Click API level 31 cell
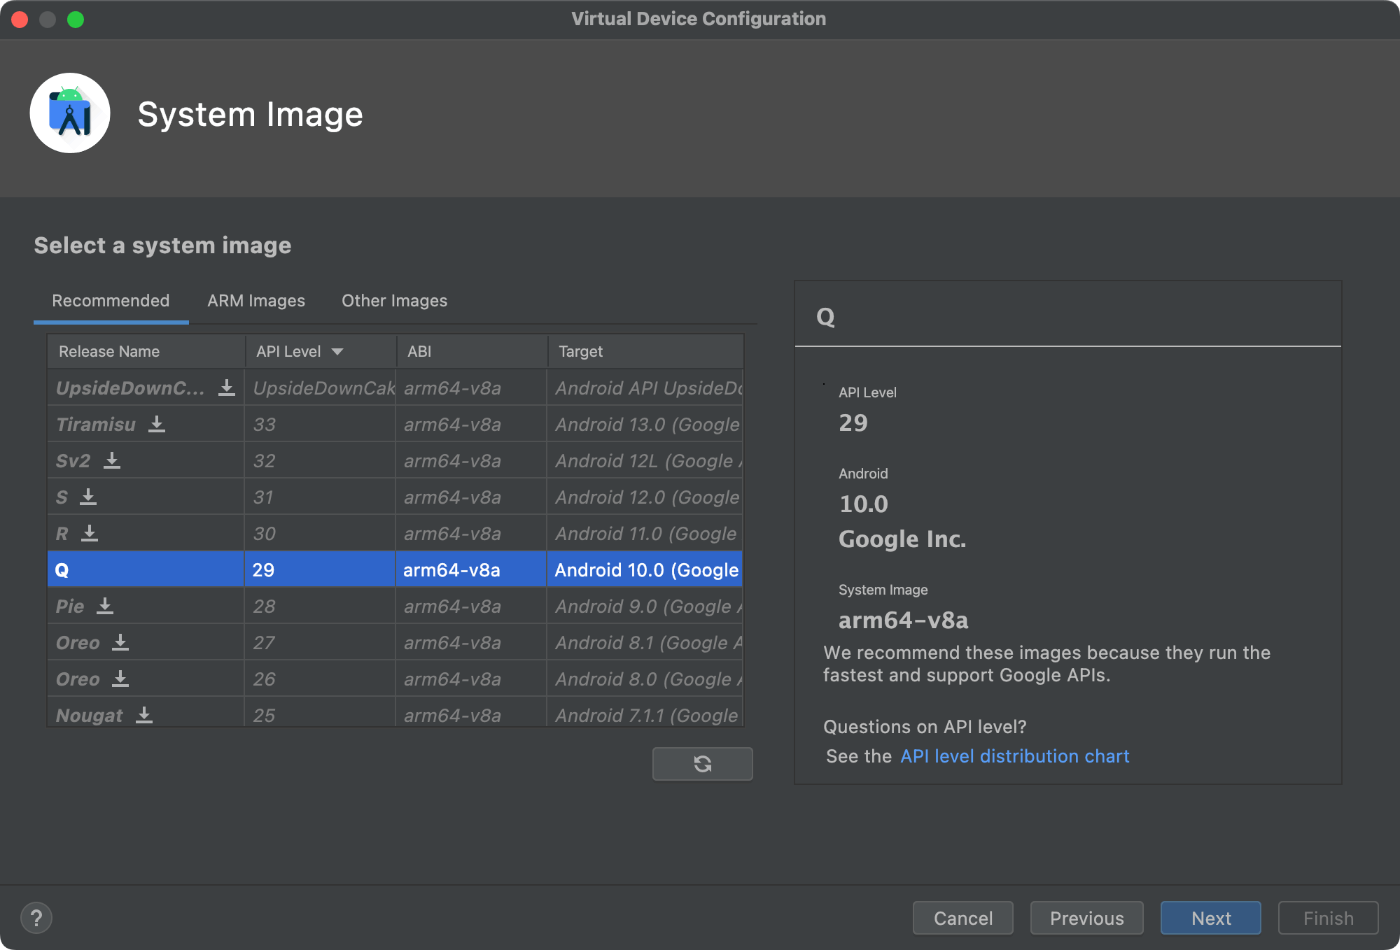This screenshot has width=1400, height=950. pos(321,497)
